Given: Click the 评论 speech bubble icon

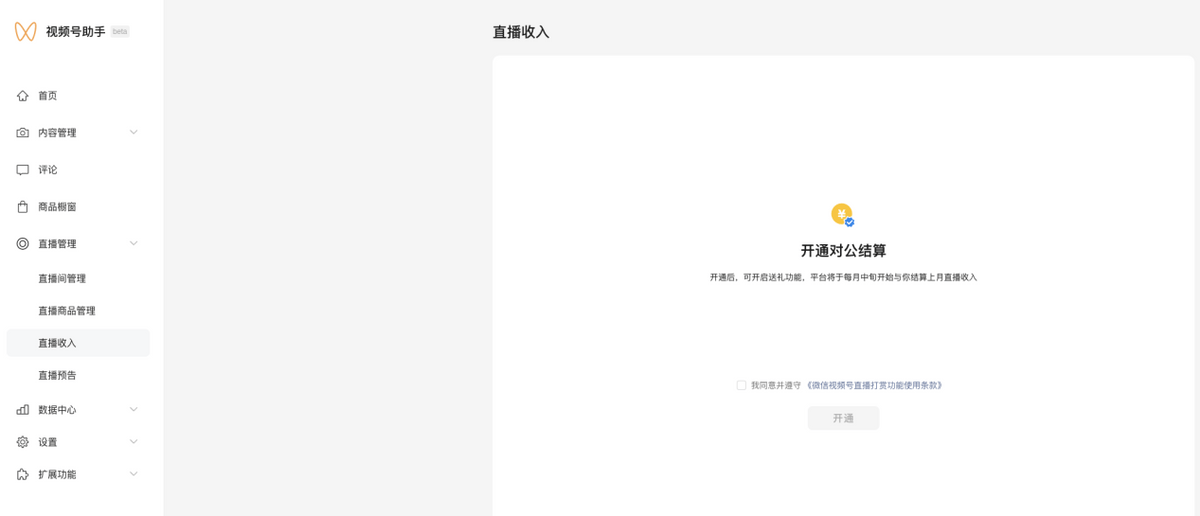Looking at the screenshot, I should click(23, 170).
